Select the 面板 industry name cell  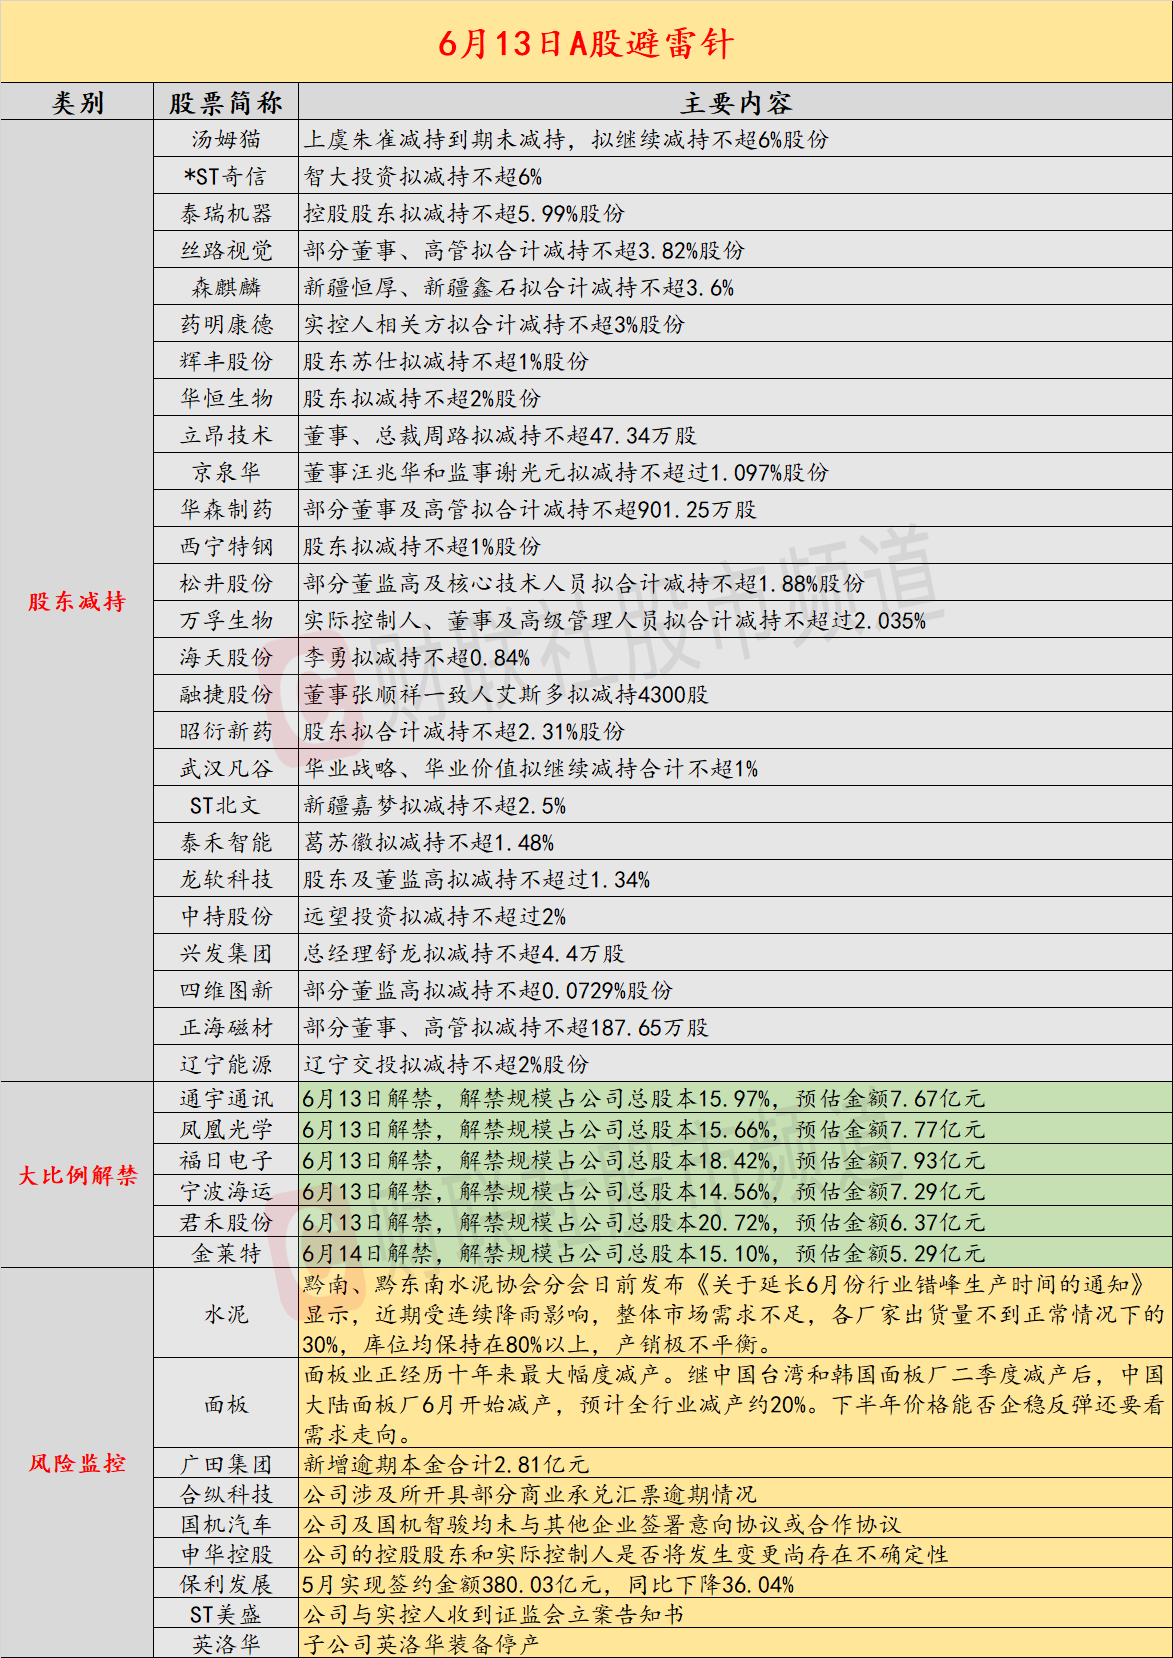point(226,1404)
